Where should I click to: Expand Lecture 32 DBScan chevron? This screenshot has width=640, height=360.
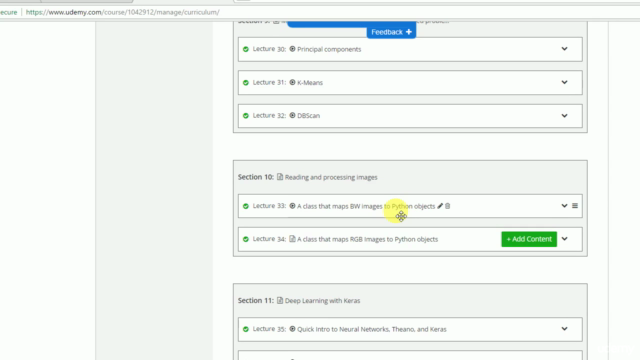pyautogui.click(x=564, y=116)
